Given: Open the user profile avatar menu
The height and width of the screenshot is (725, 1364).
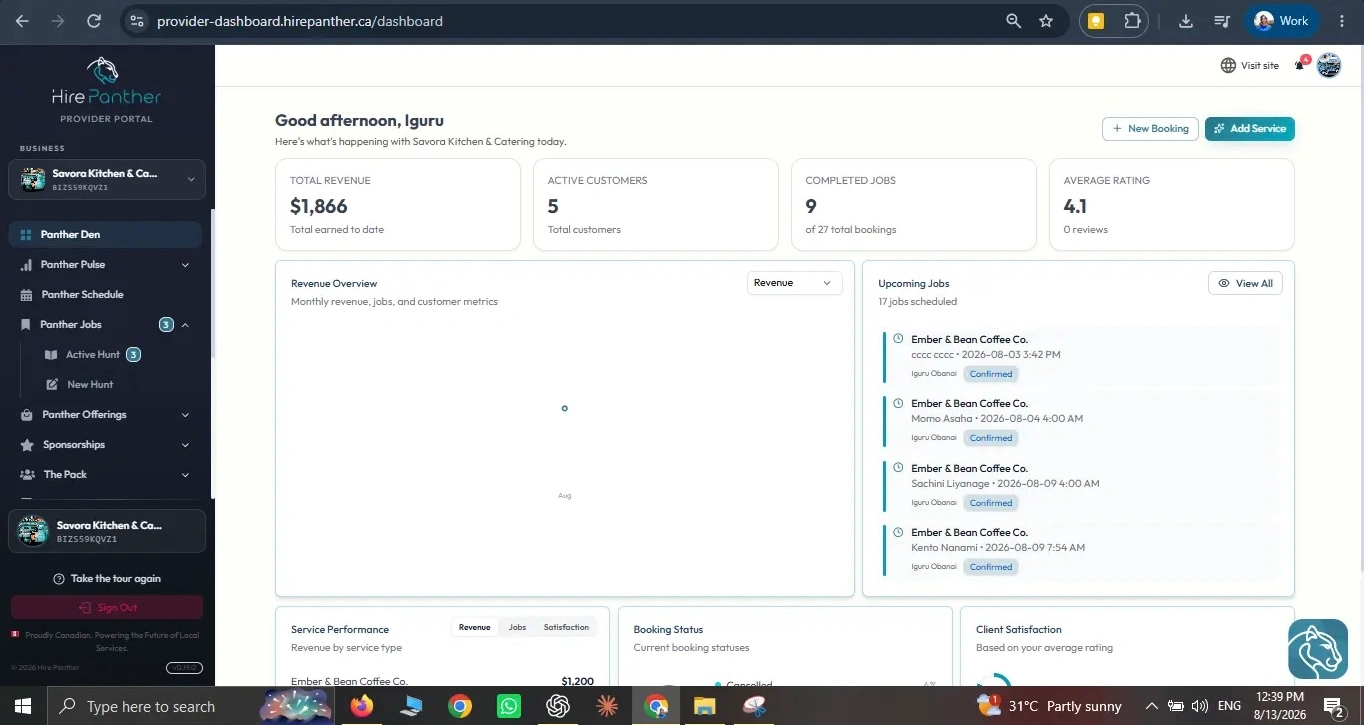Looking at the screenshot, I should point(1329,65).
